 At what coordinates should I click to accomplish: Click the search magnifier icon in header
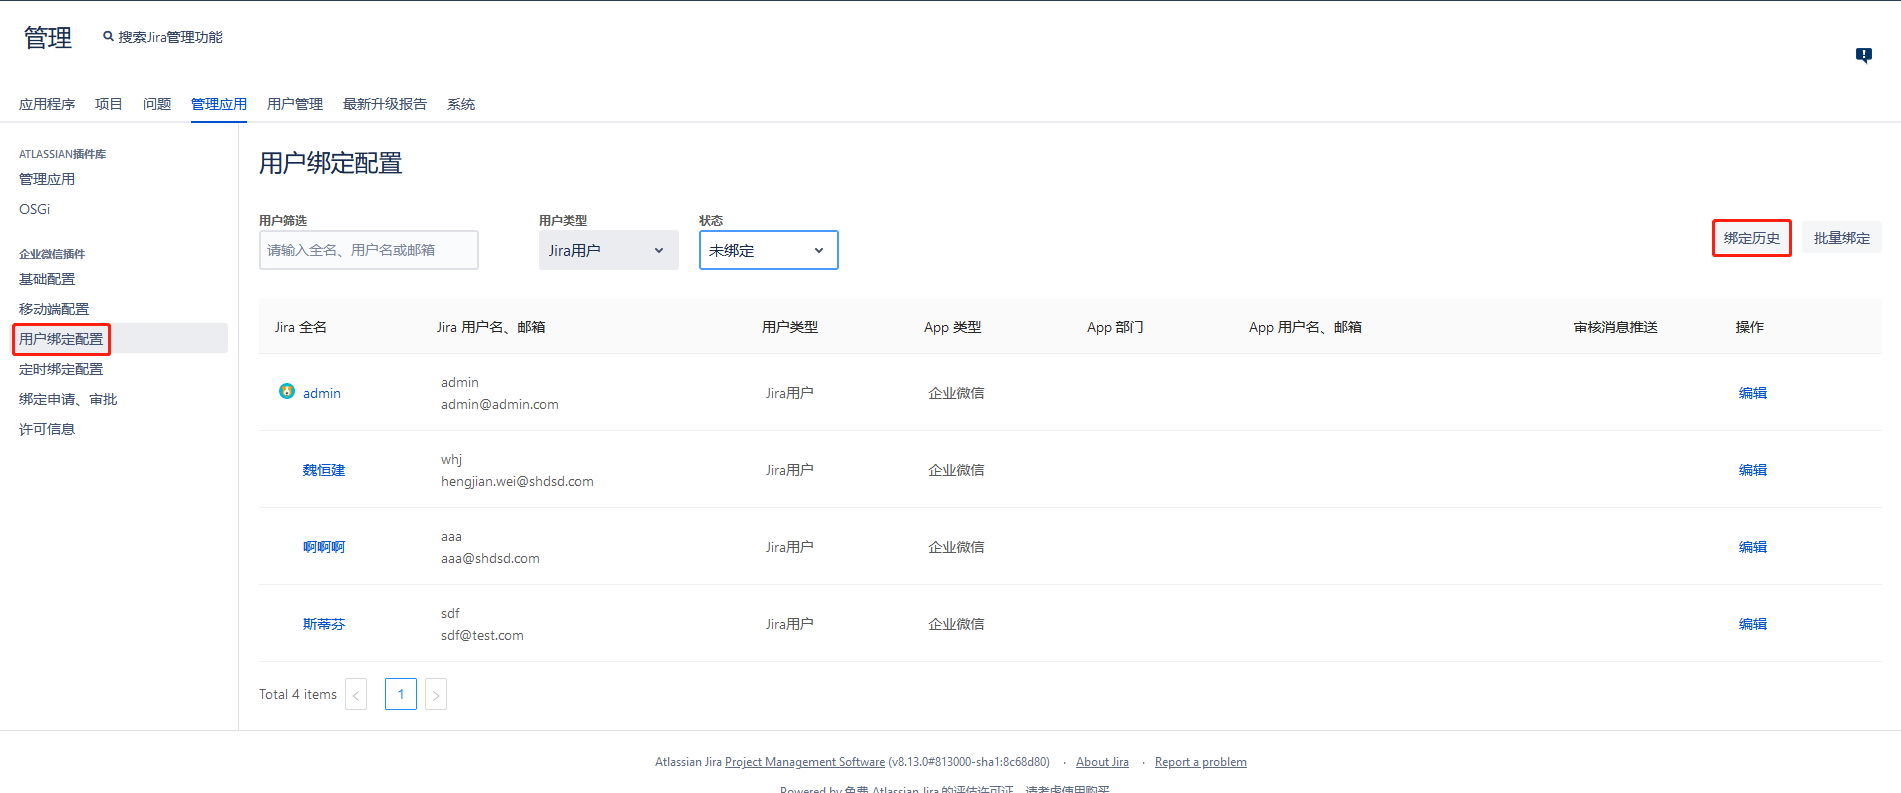(108, 37)
